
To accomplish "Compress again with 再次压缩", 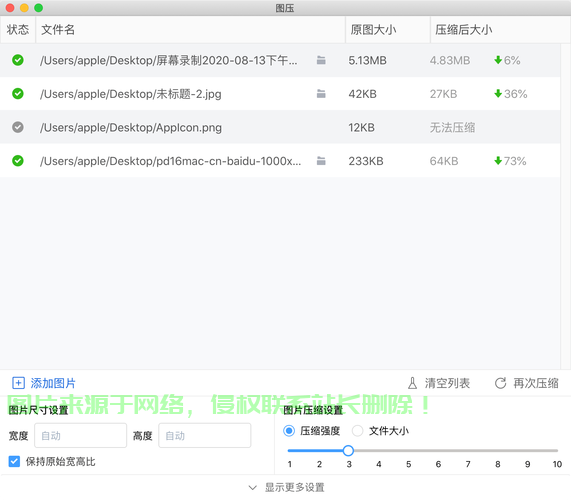I will pyautogui.click(x=527, y=383).
